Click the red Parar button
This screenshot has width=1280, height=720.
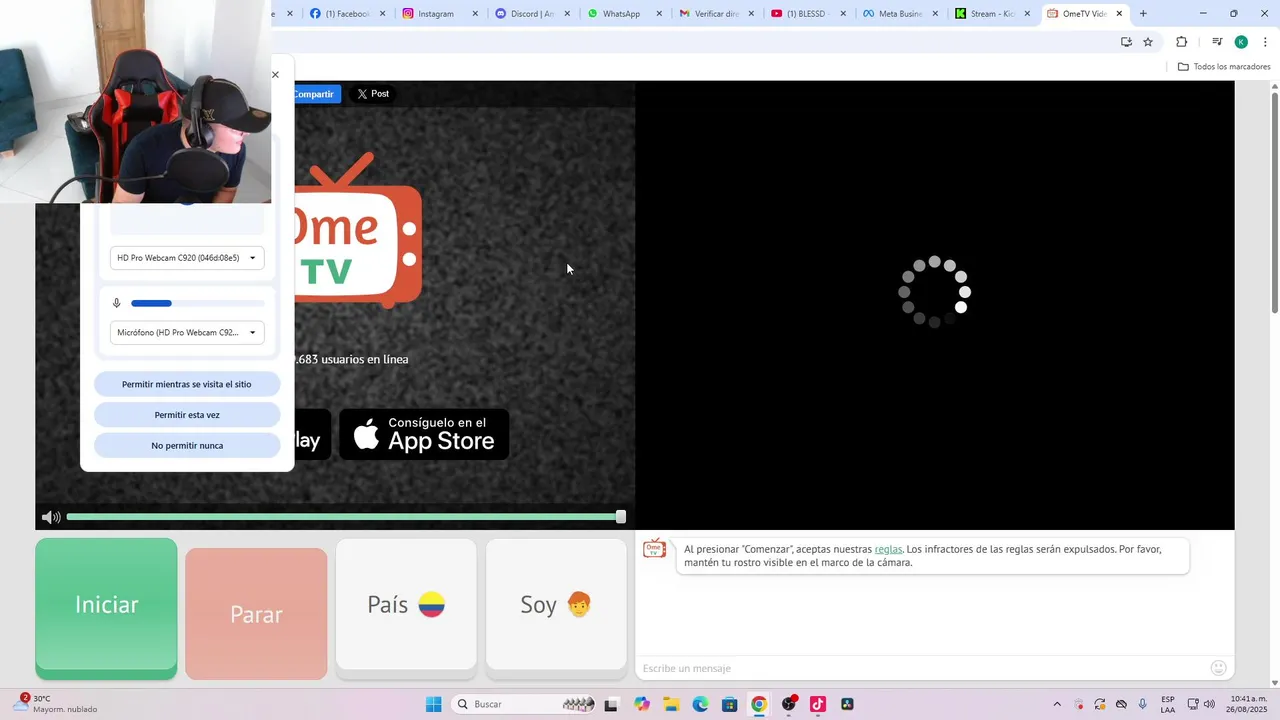(256, 614)
